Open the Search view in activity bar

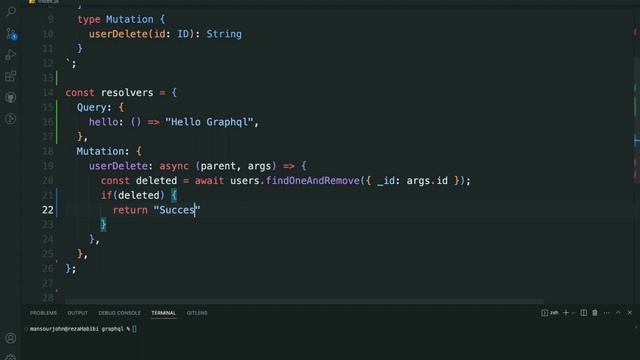[11, 11]
